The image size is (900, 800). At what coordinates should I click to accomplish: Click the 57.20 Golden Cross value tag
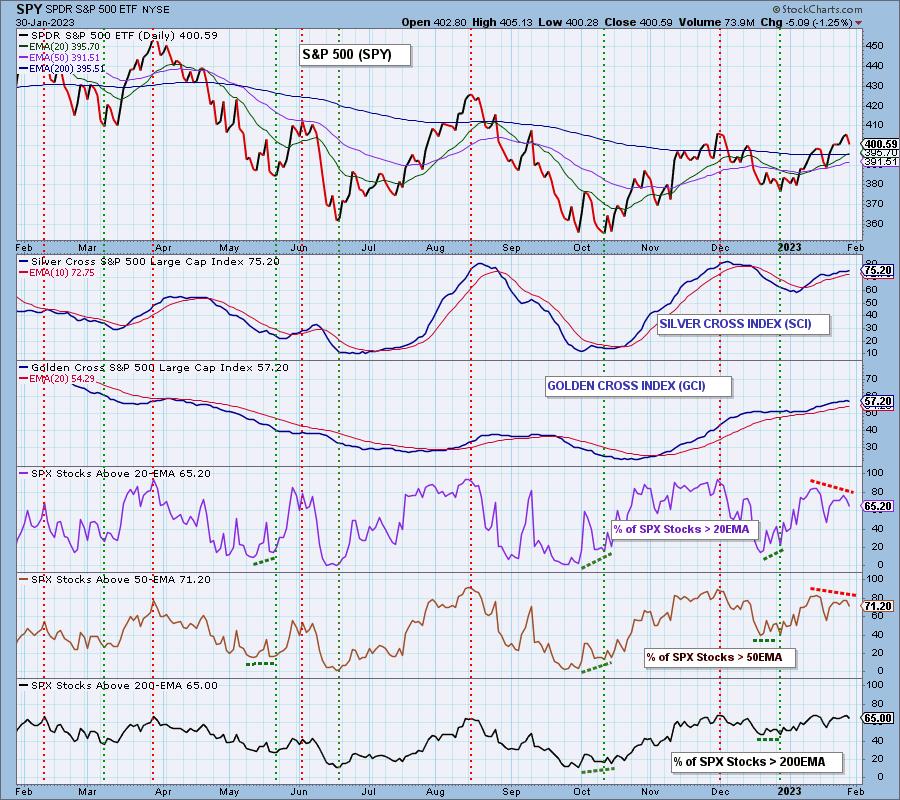(x=879, y=401)
